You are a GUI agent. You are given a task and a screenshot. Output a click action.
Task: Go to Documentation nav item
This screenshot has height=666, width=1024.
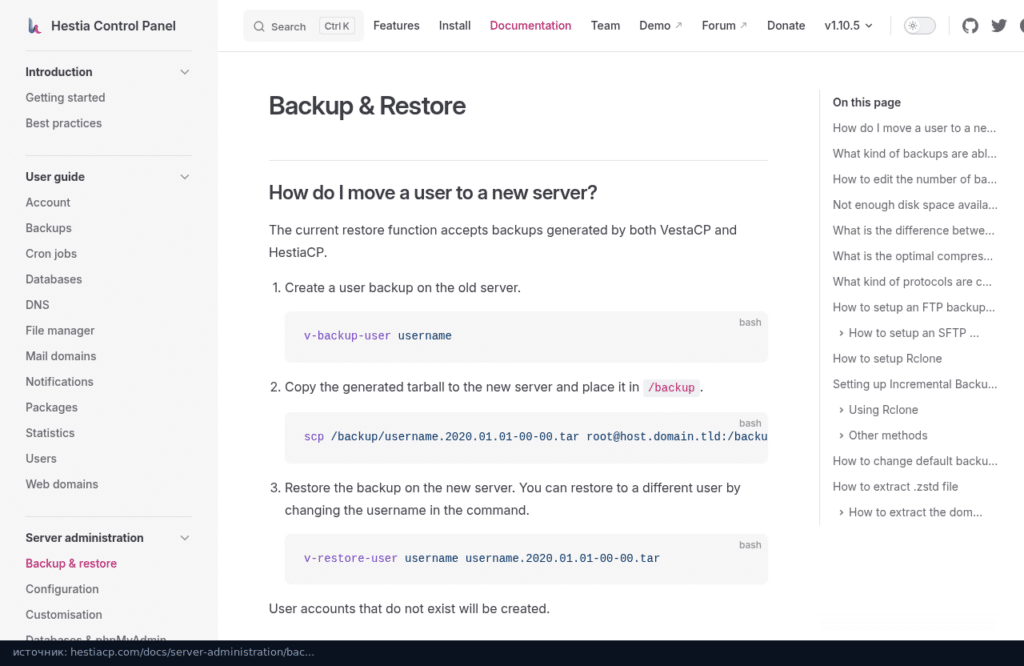pos(530,25)
